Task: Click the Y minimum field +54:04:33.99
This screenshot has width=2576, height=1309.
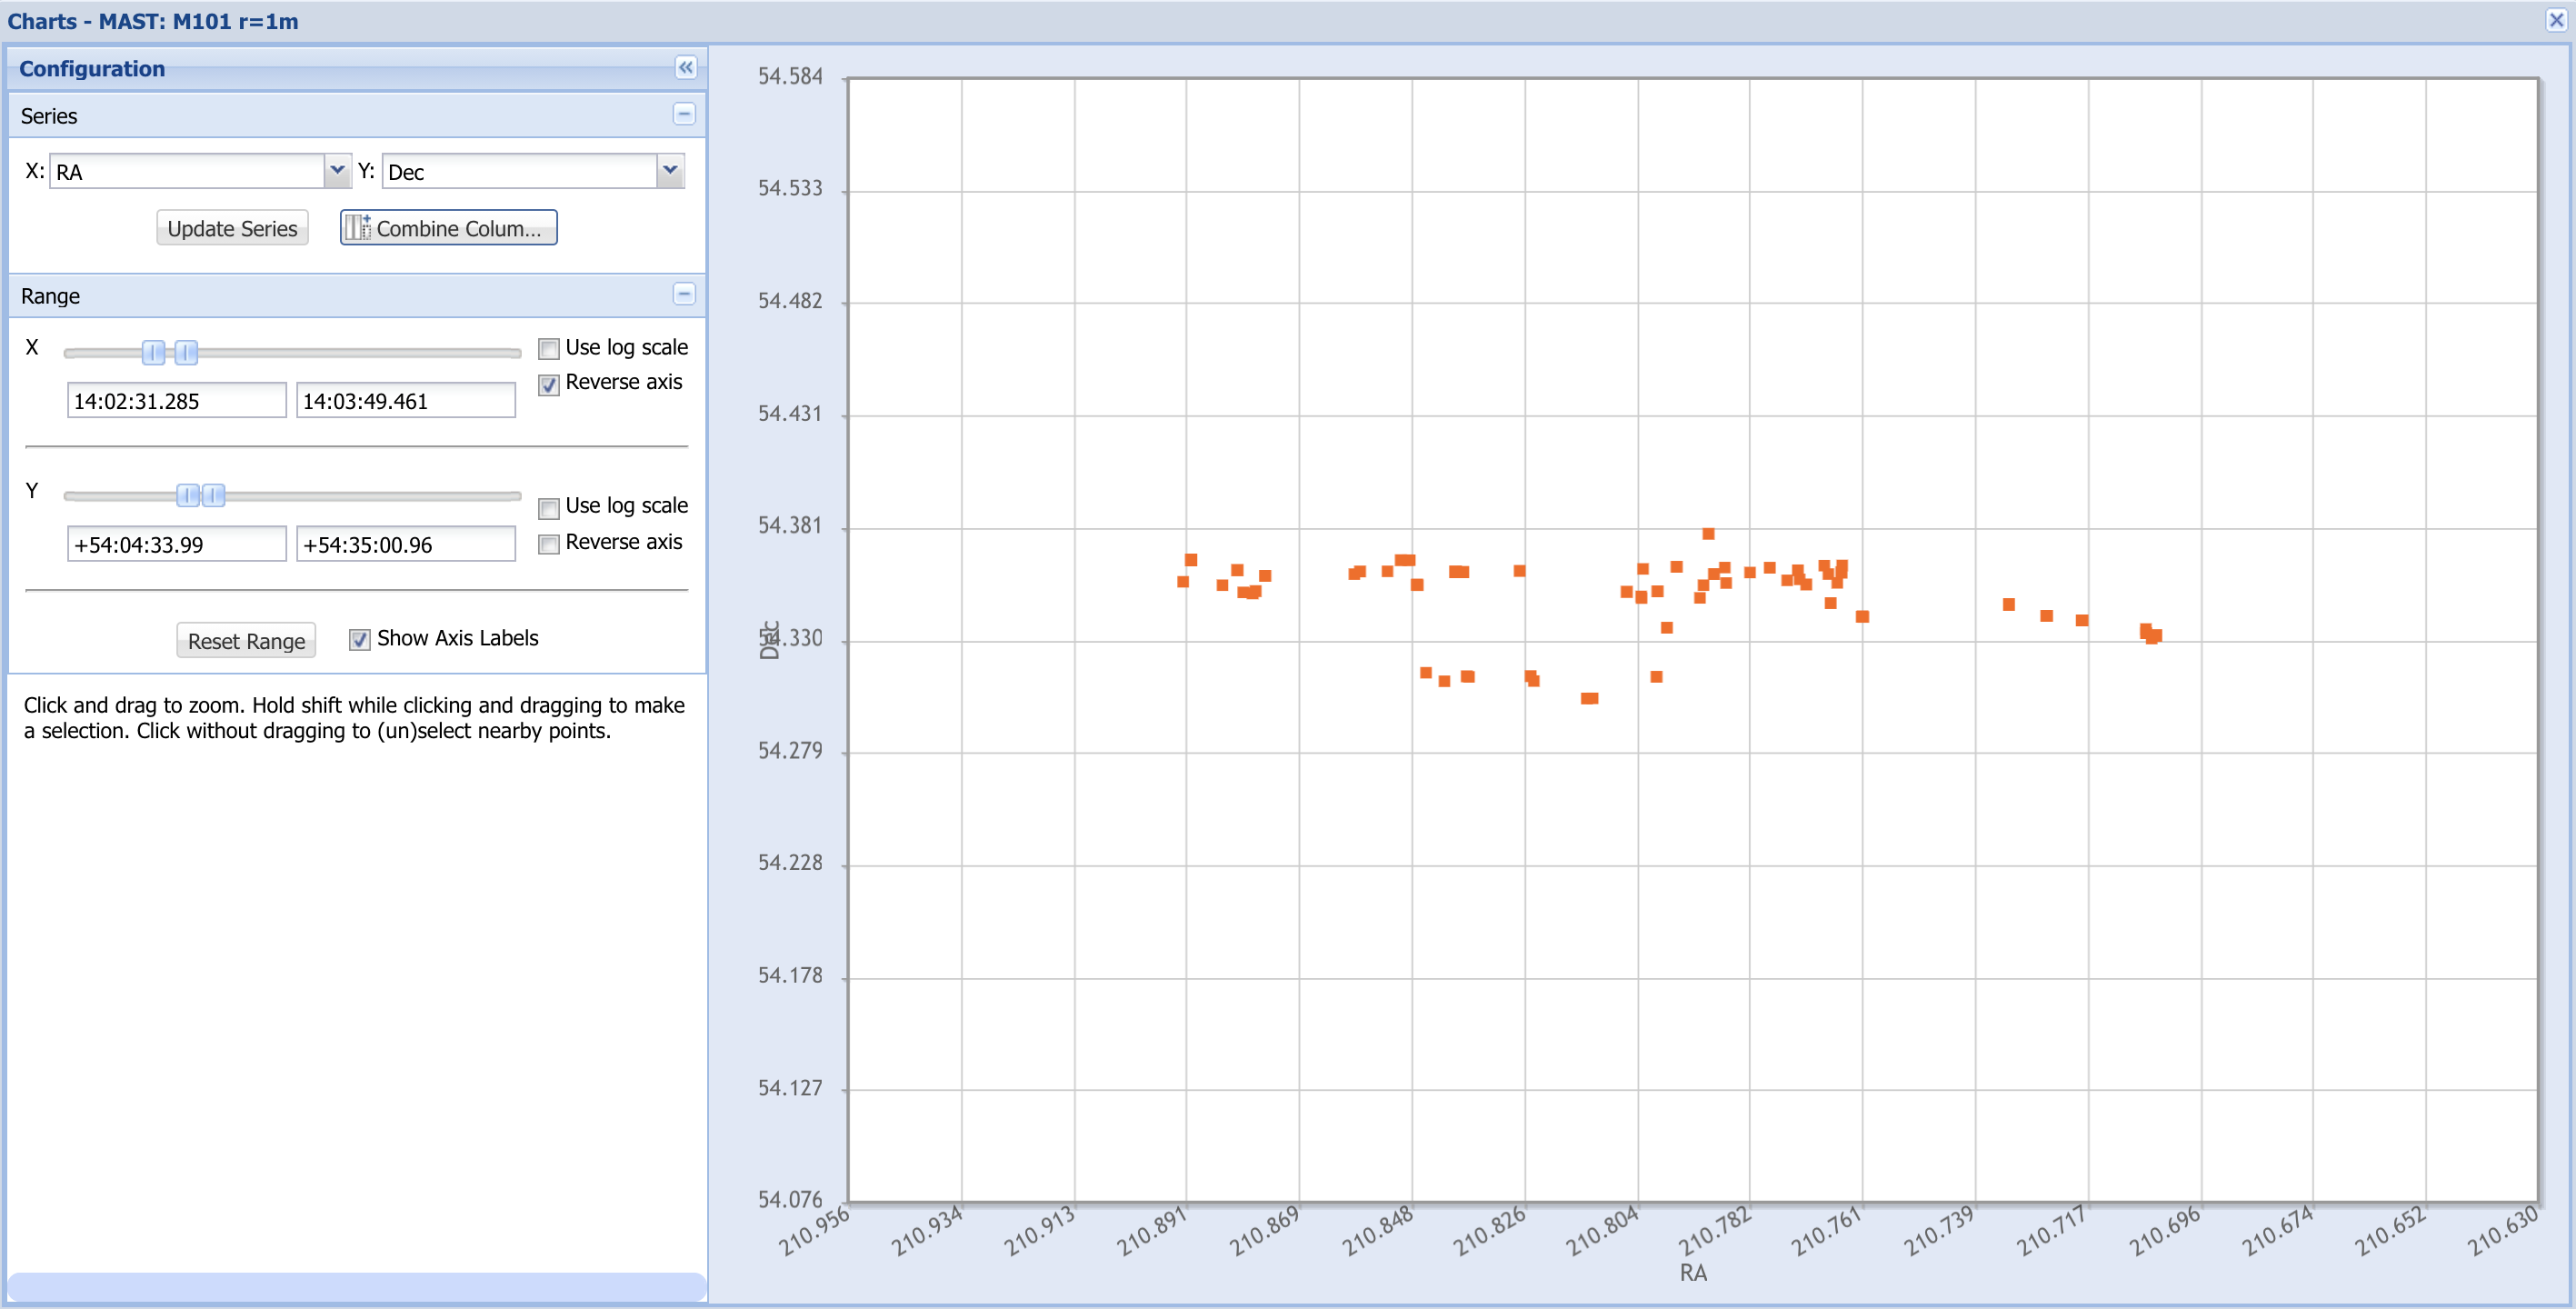Action: (x=177, y=545)
